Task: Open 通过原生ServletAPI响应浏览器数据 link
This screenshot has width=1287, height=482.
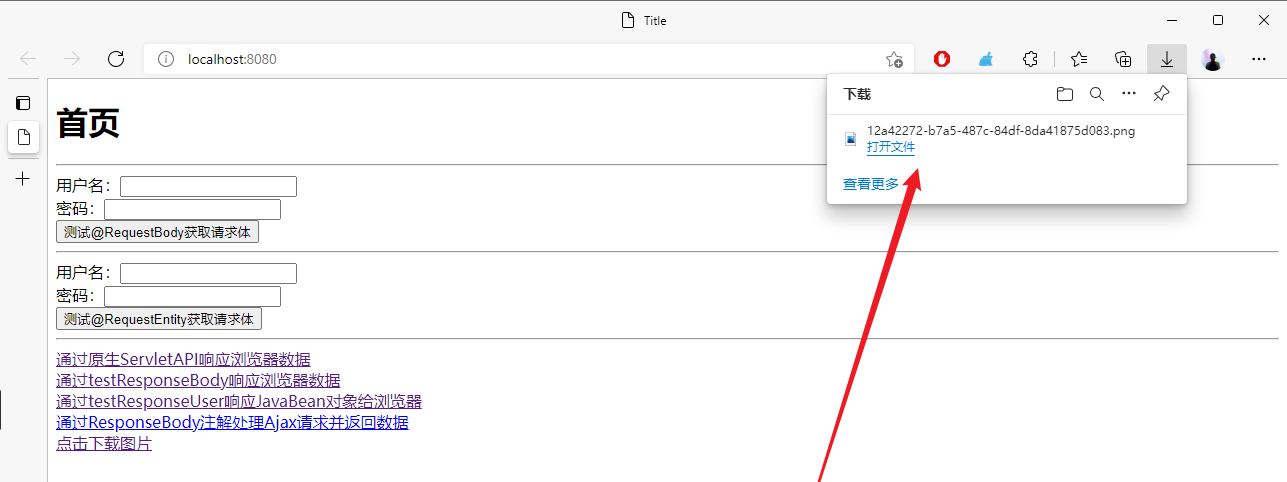Action: click(x=183, y=360)
